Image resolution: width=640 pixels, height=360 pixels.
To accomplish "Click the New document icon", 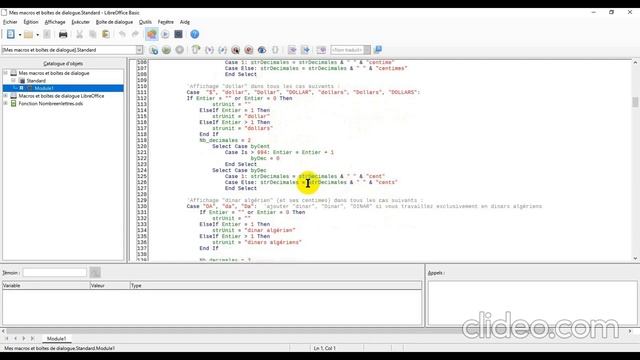I will (10, 35).
